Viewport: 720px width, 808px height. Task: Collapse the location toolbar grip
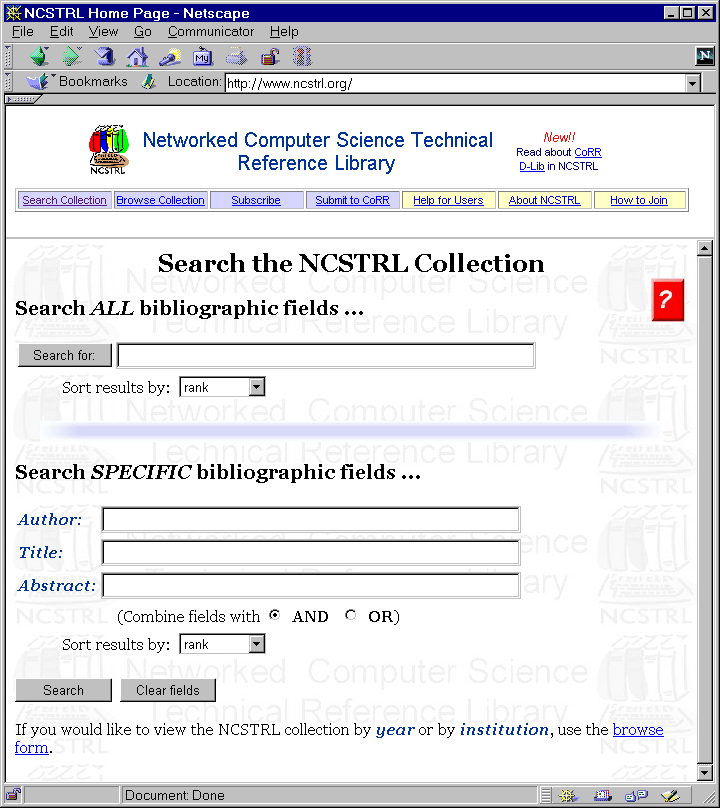click(x=8, y=82)
